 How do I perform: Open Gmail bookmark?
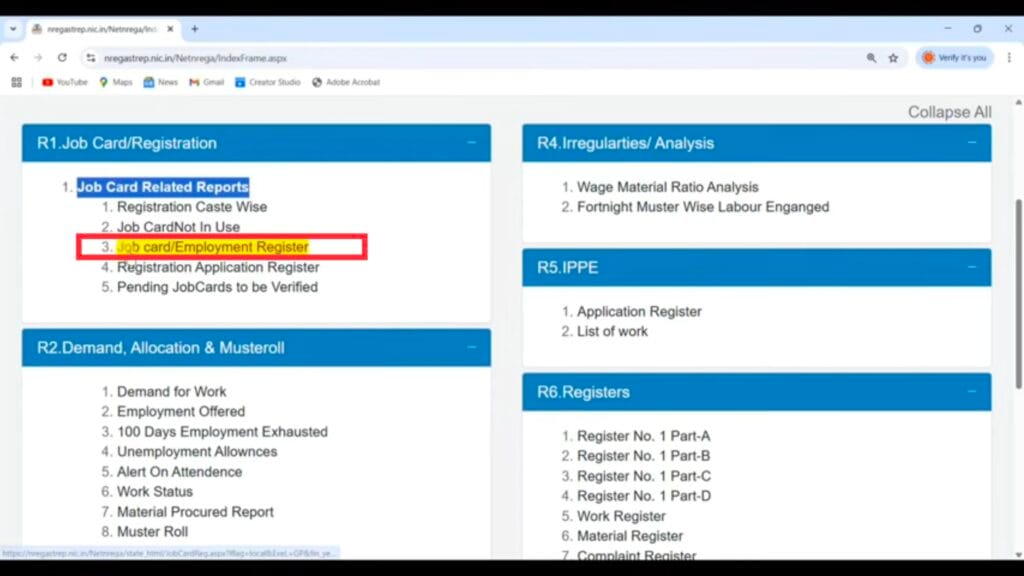point(206,82)
